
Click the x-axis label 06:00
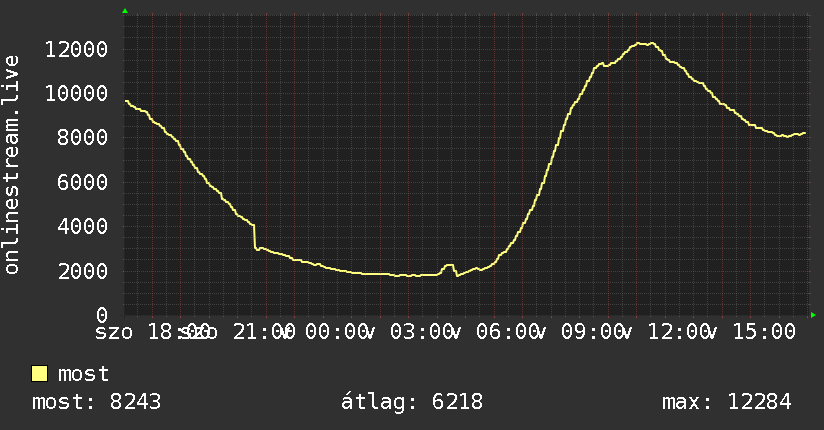point(507,332)
